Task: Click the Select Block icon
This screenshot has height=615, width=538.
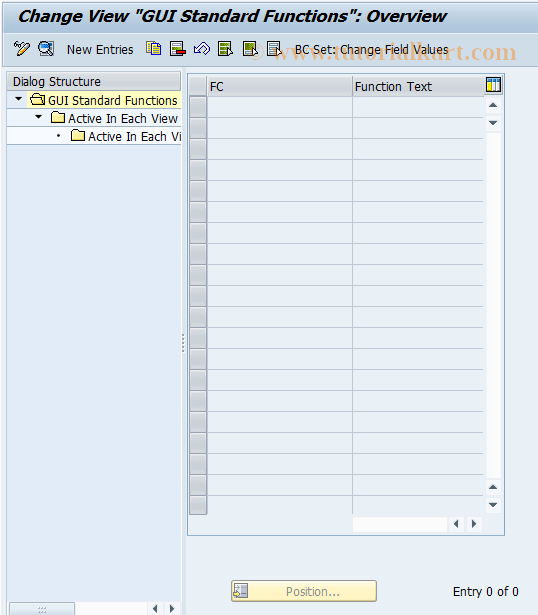Action: tap(250, 49)
